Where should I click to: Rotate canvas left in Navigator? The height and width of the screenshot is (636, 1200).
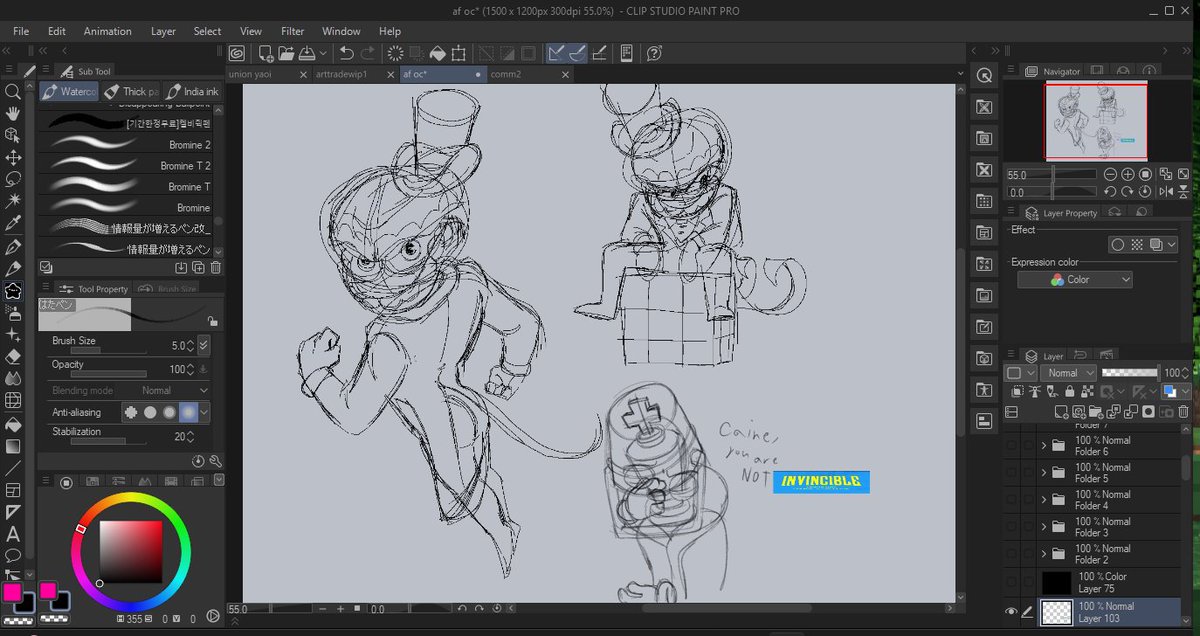pos(1110,192)
